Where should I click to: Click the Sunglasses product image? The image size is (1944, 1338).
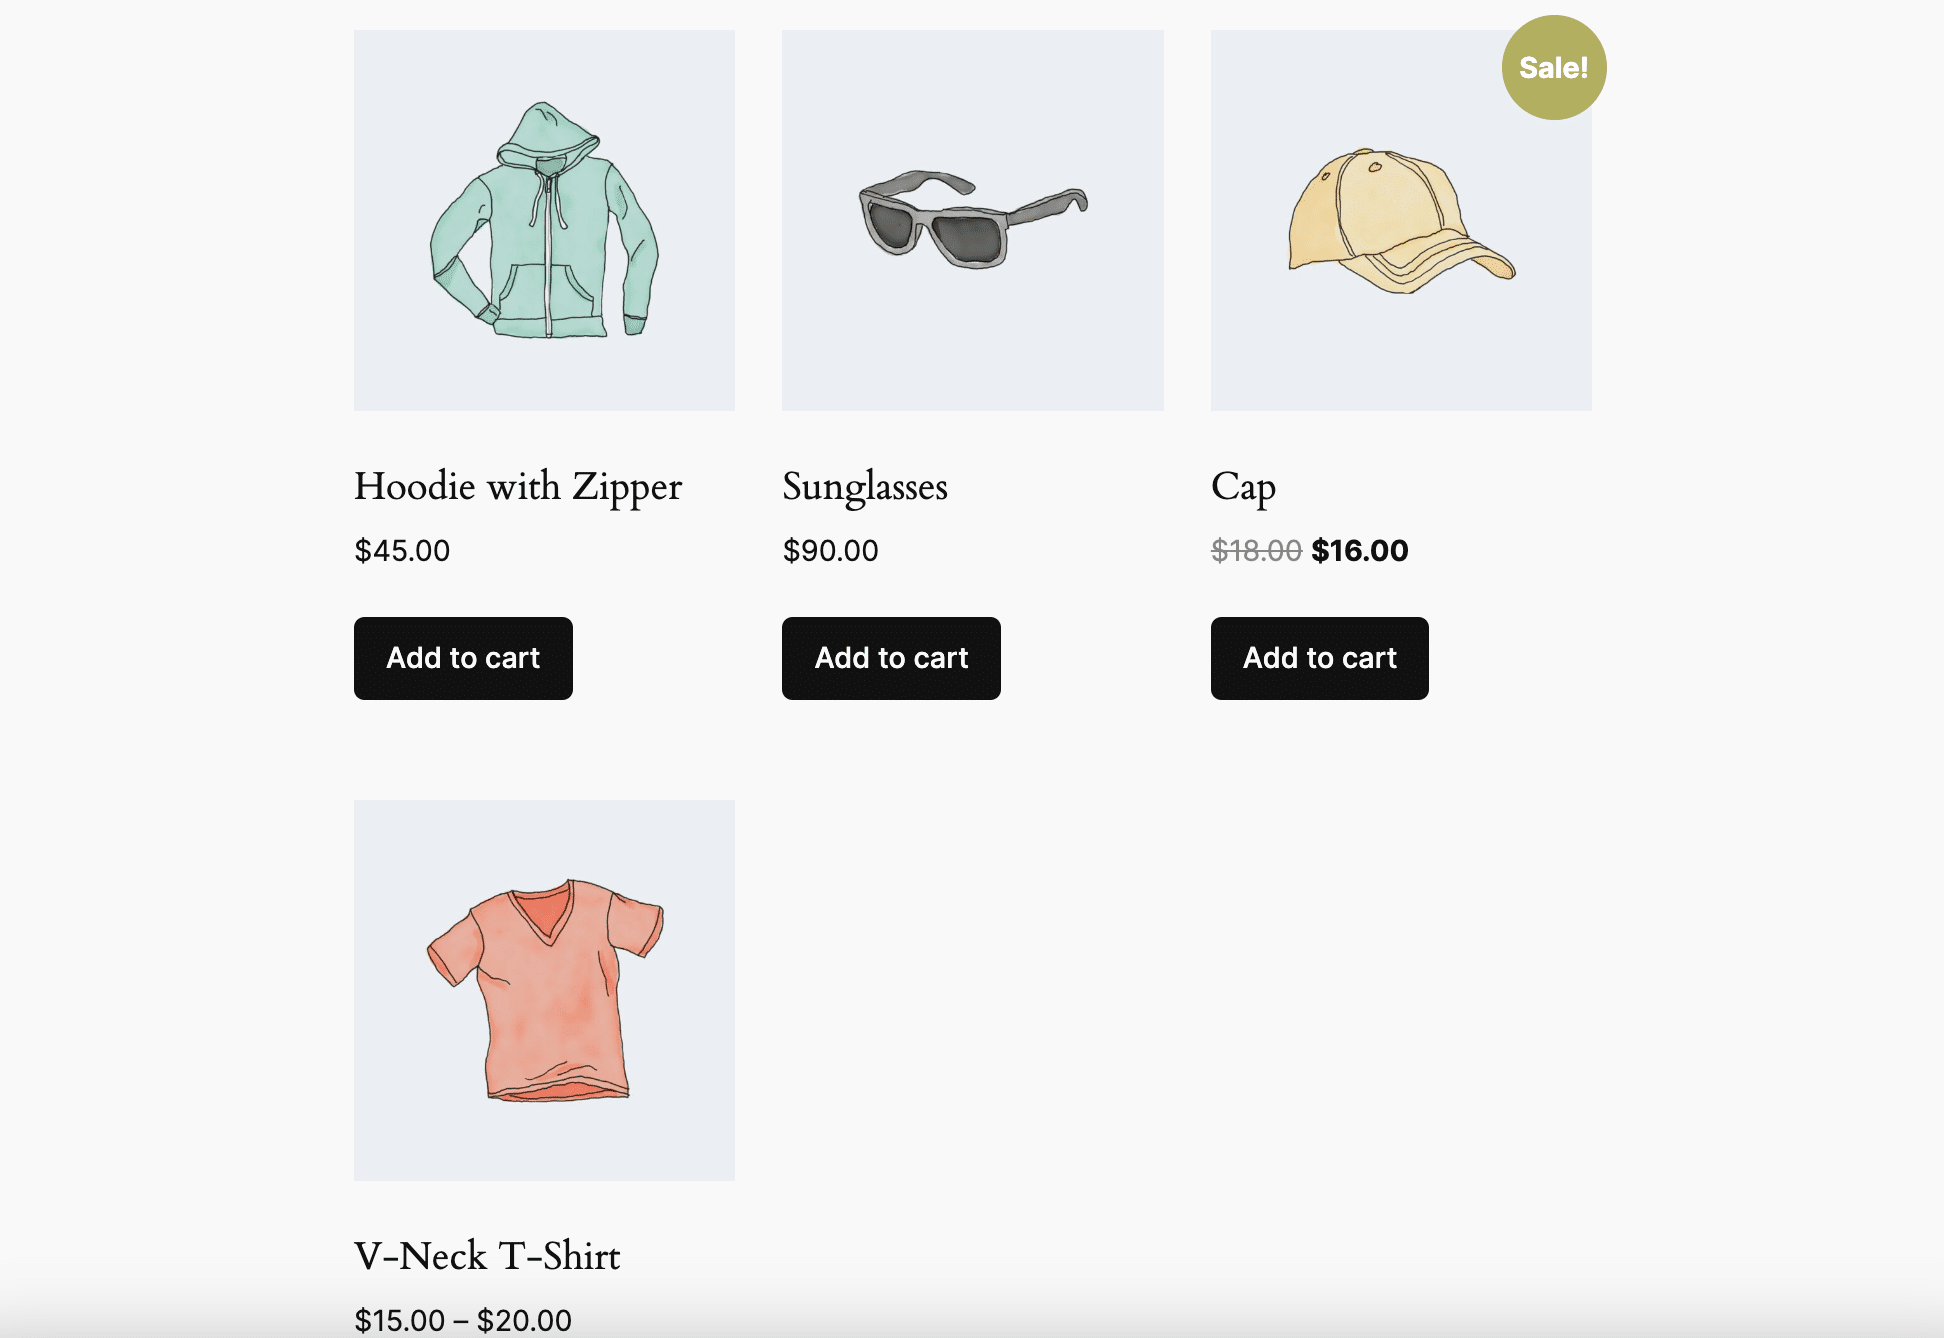coord(972,220)
